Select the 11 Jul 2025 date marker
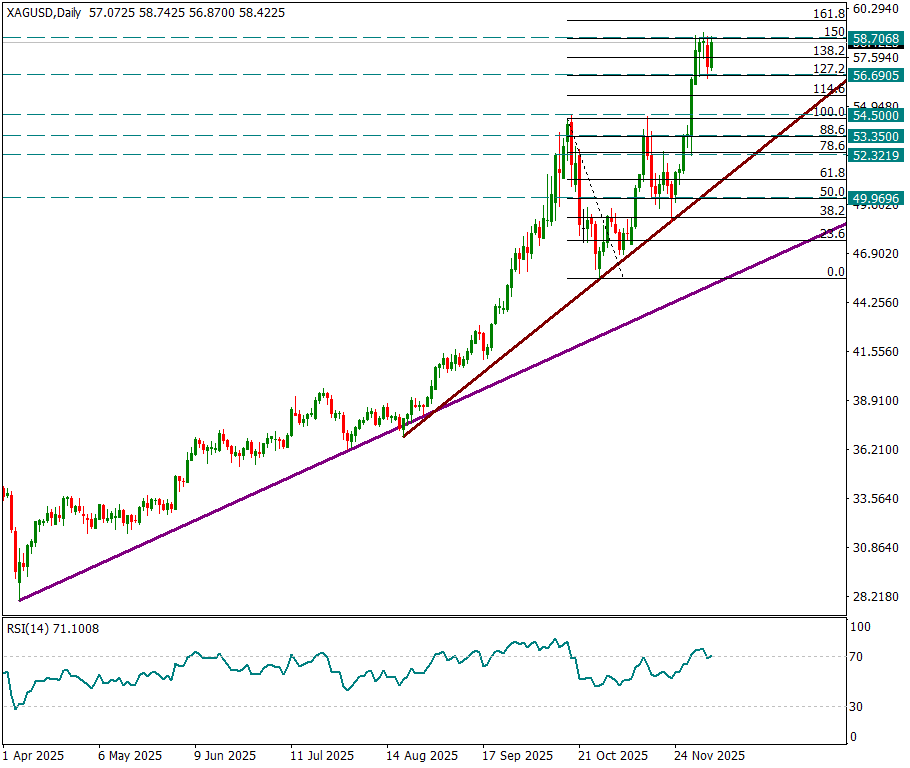This screenshot has height=768, width=910. point(322,755)
